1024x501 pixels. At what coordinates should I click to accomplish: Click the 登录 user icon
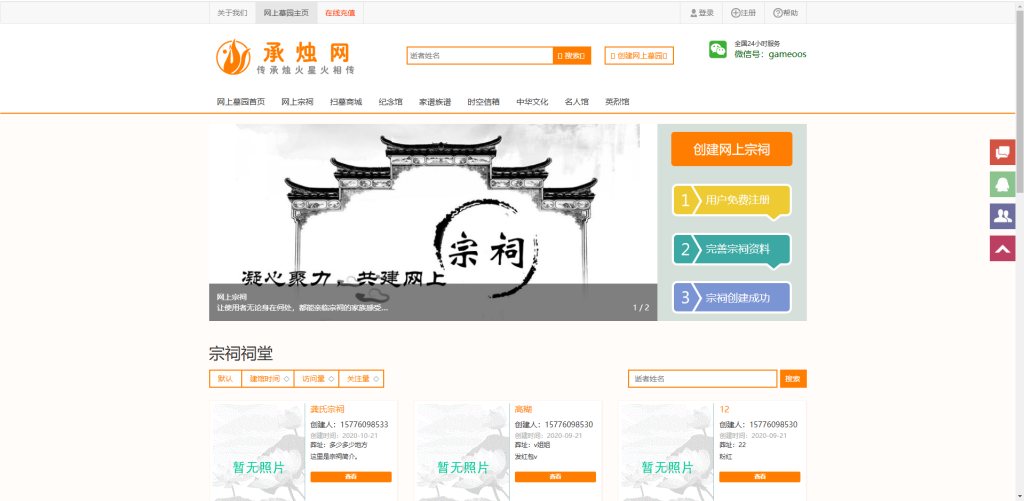click(x=694, y=13)
